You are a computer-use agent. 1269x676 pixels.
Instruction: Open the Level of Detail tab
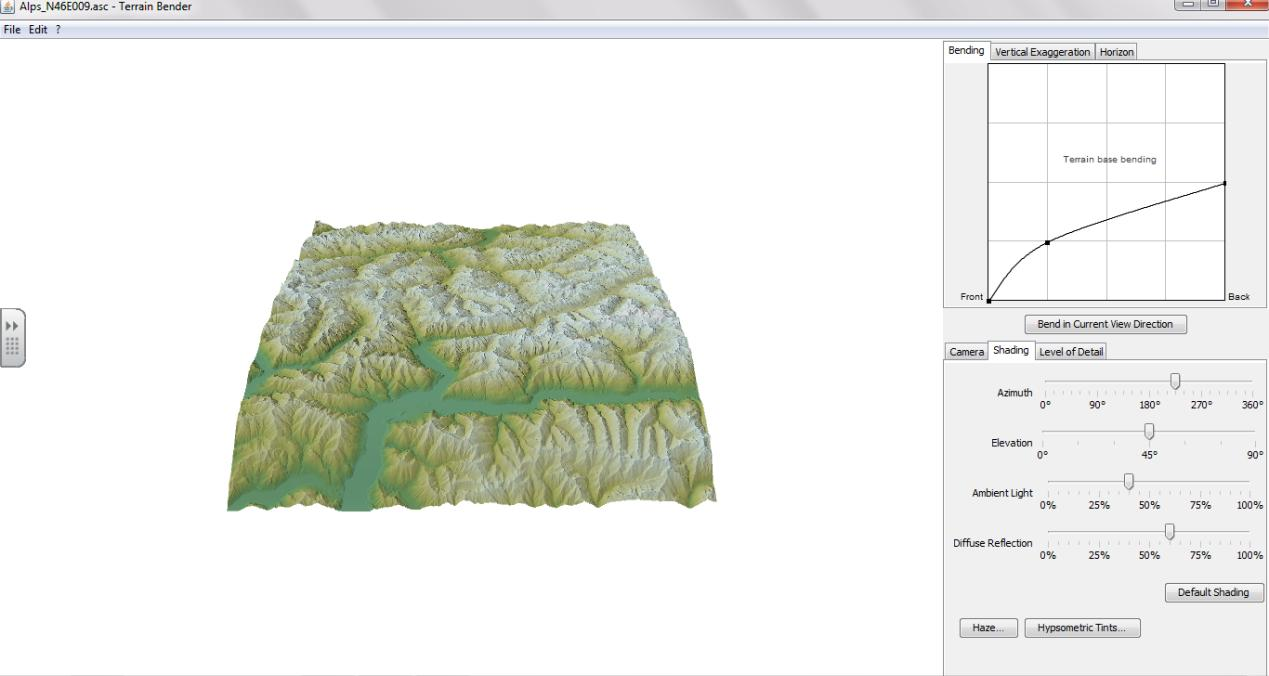point(1071,351)
